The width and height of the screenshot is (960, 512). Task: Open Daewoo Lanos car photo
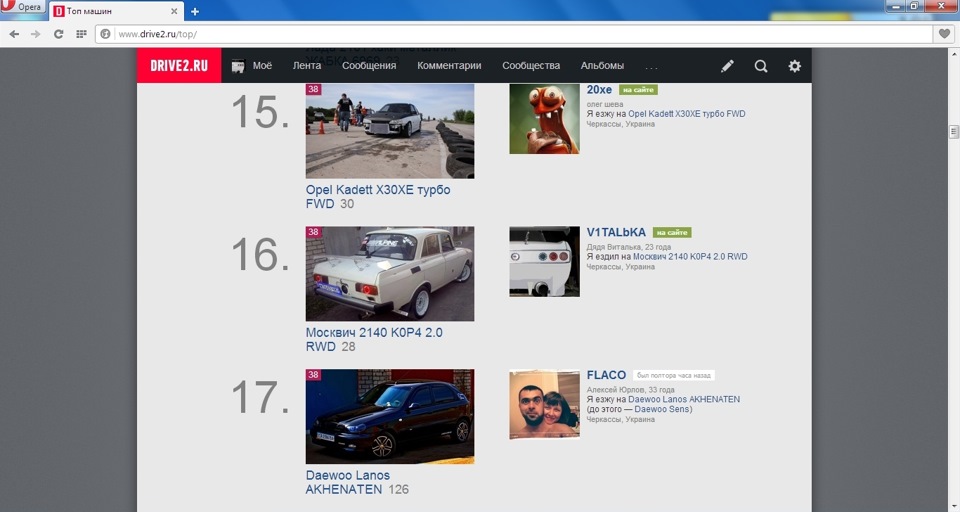[x=390, y=416]
